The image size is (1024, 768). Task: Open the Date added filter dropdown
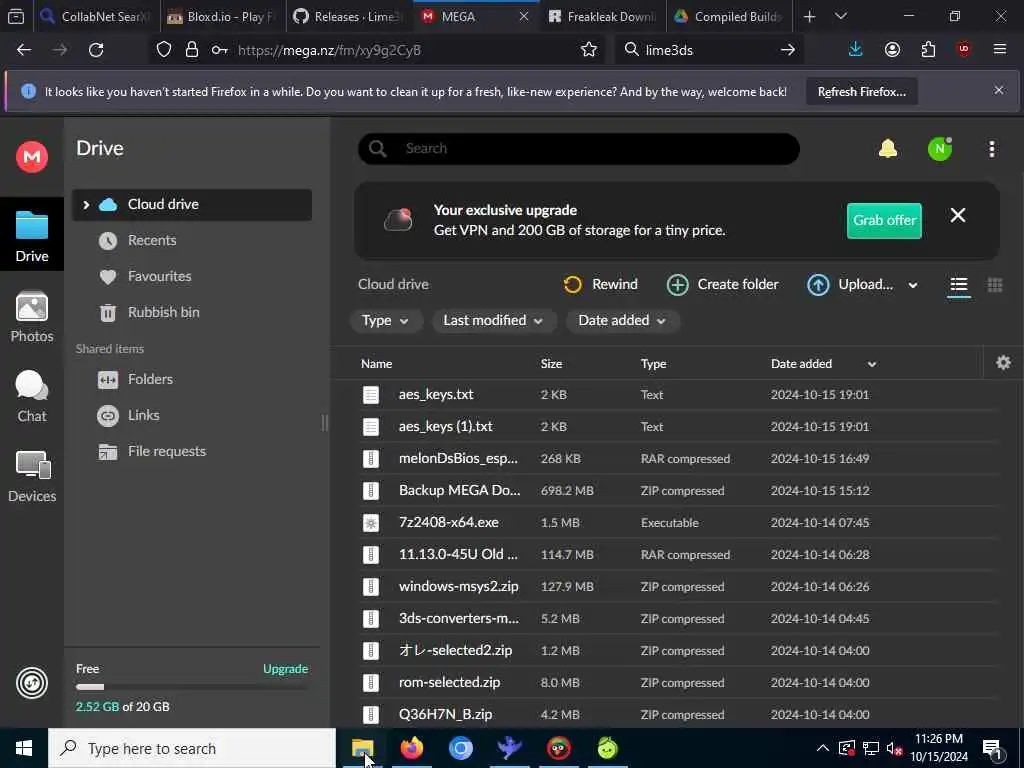click(x=622, y=321)
